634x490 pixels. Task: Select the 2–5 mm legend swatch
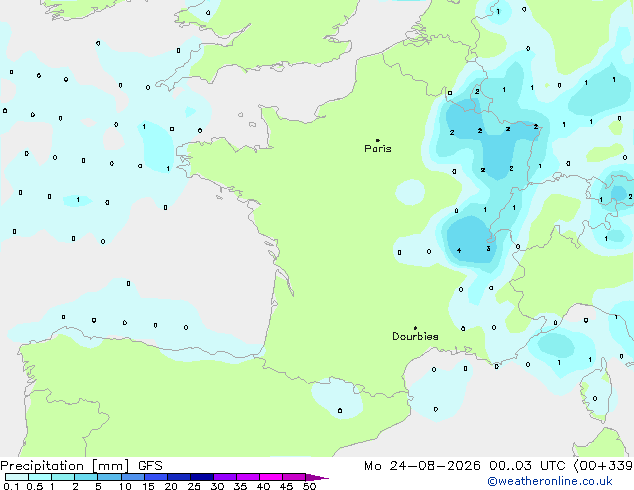(x=86, y=477)
